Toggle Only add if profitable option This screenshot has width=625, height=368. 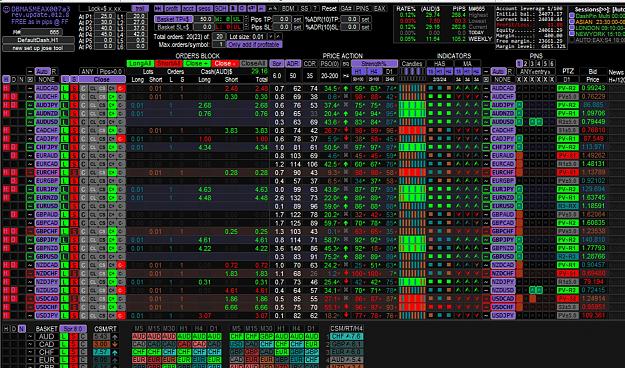[254, 45]
